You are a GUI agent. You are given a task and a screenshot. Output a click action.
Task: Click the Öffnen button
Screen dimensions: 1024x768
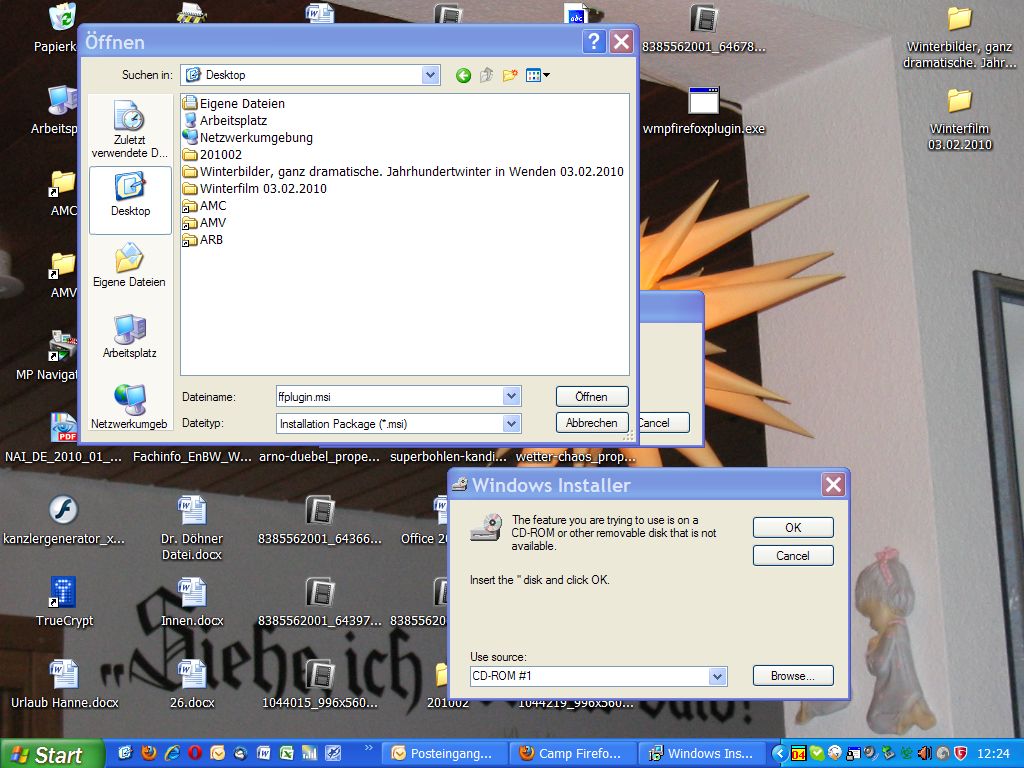(x=592, y=396)
